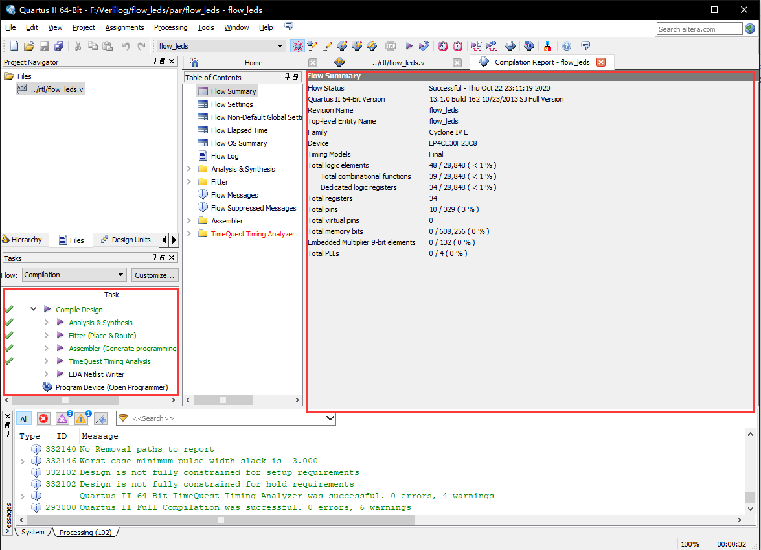Click the Redo arrow icon
Image resolution: width=761 pixels, height=550 pixels.
(141, 46)
